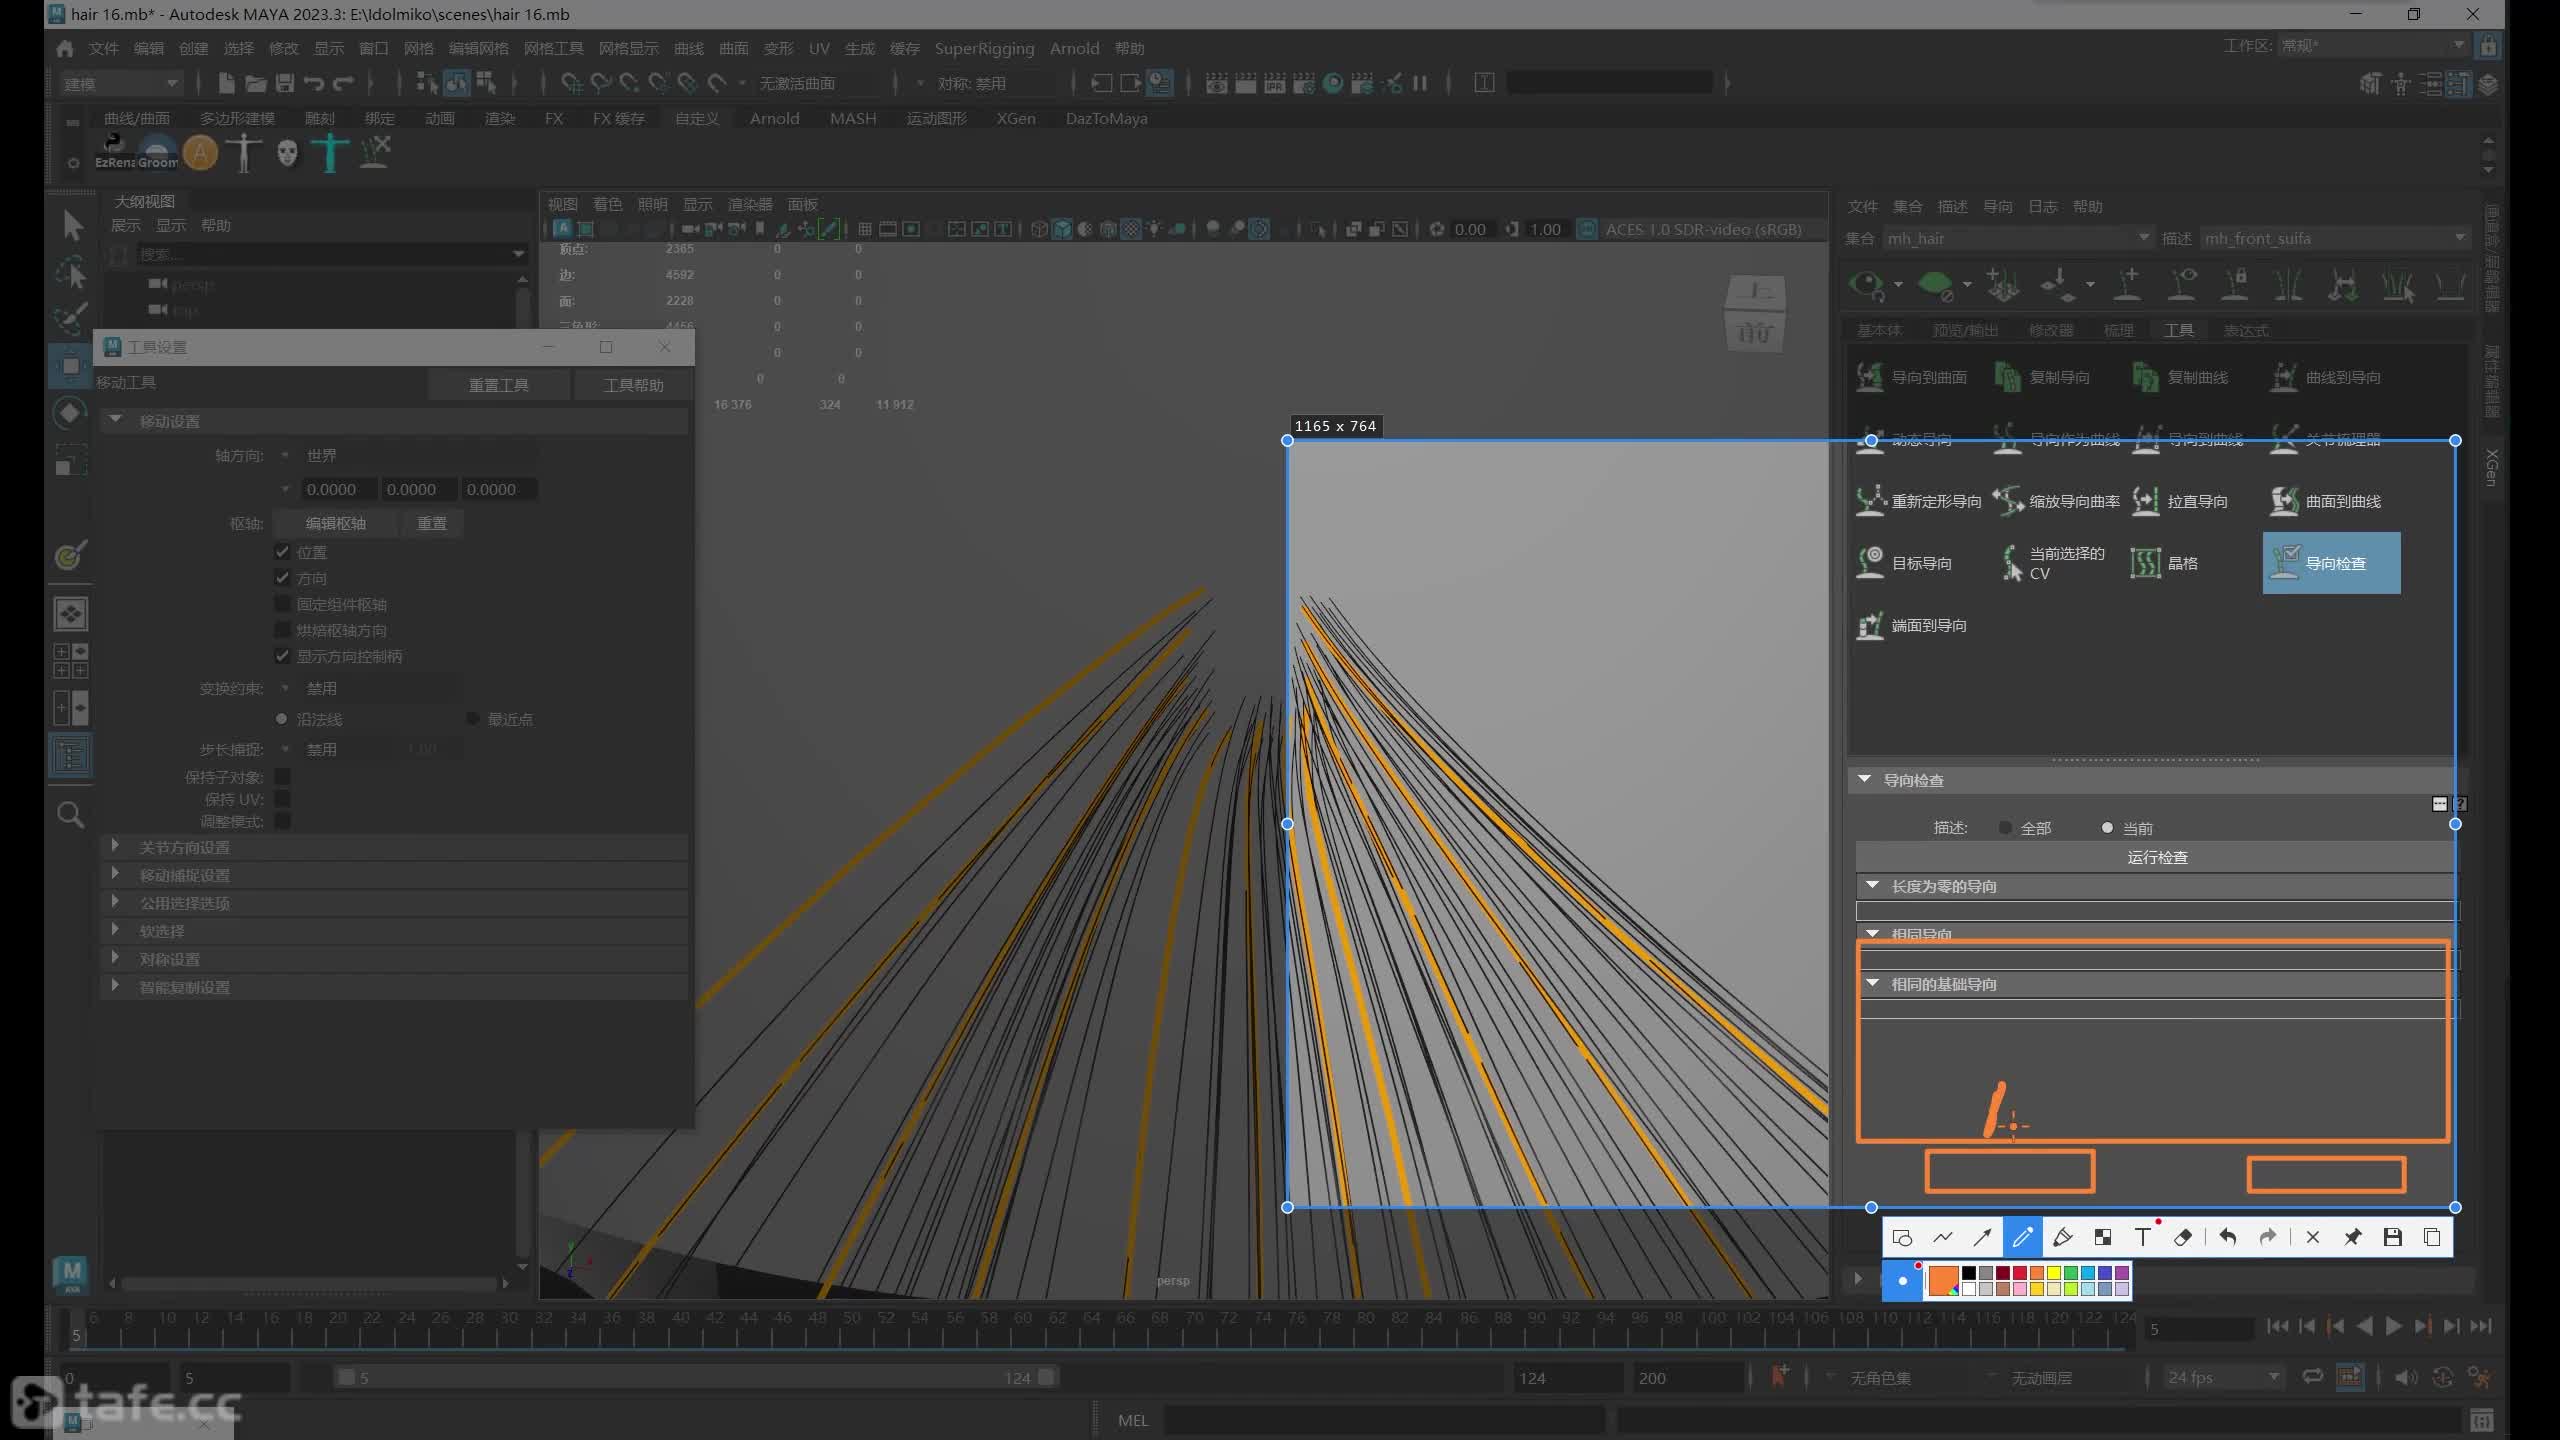Screen dimensions: 2560x1440
Task: Toggle the 显示方向控制柄 checkbox
Action: pos(282,656)
